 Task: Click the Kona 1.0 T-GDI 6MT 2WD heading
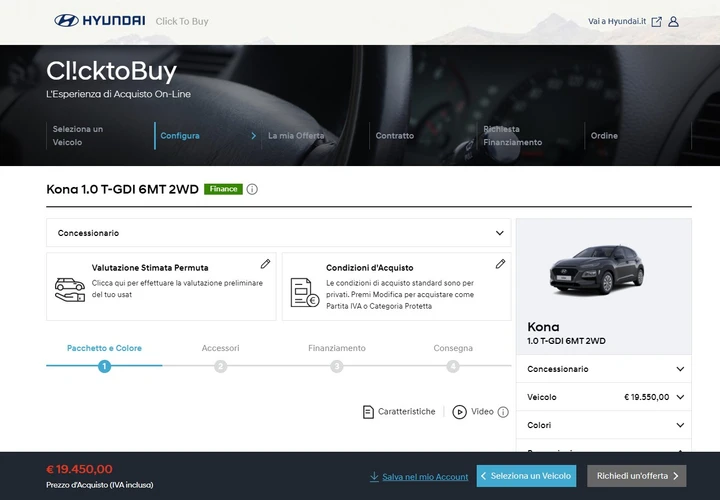[123, 189]
